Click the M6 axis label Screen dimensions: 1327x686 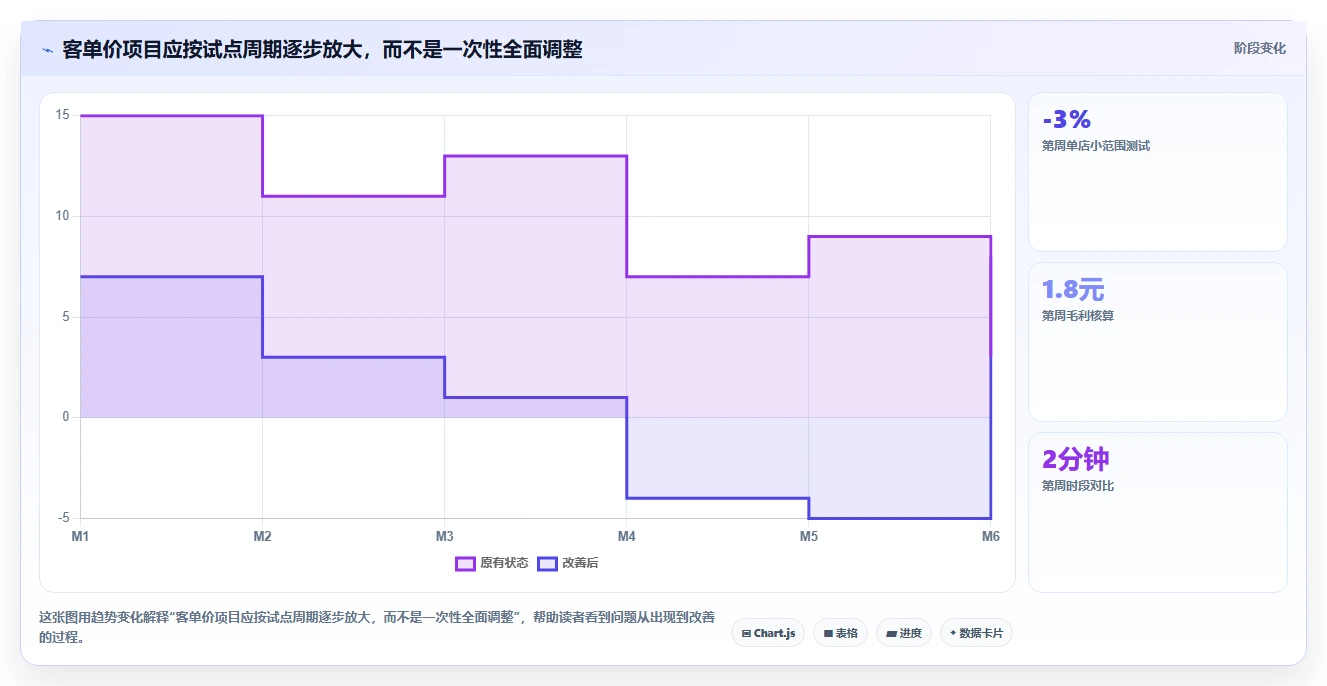click(990, 537)
